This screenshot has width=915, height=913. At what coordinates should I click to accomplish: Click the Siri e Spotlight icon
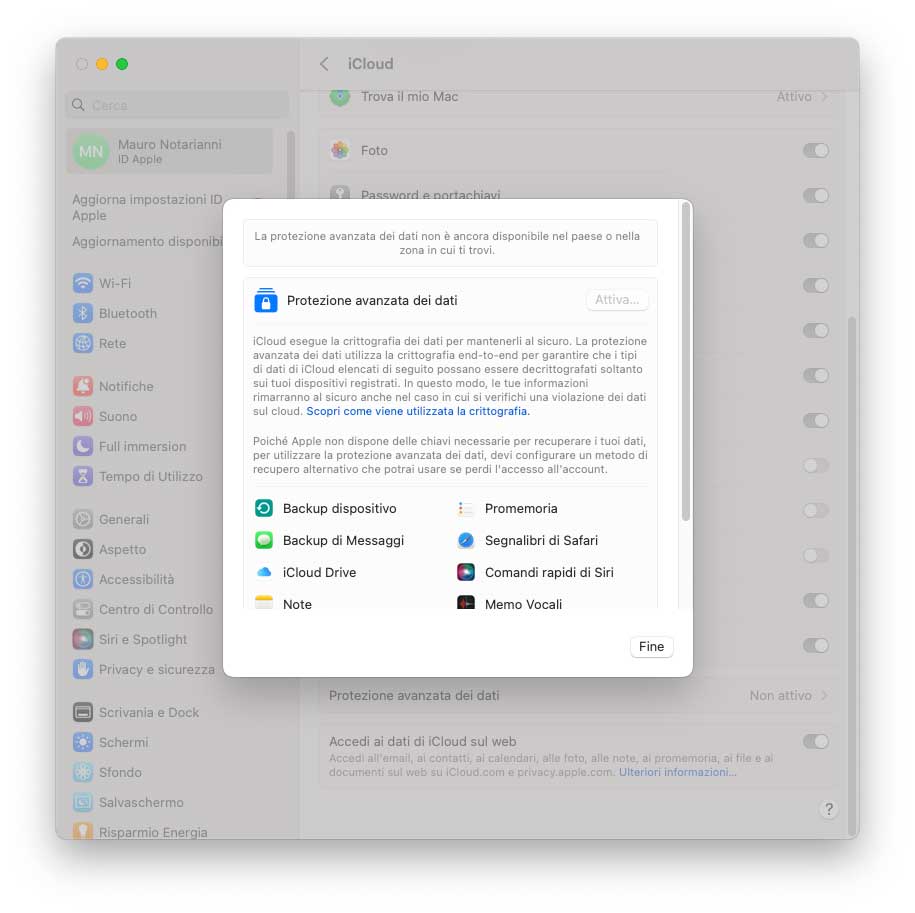pyautogui.click(x=83, y=639)
